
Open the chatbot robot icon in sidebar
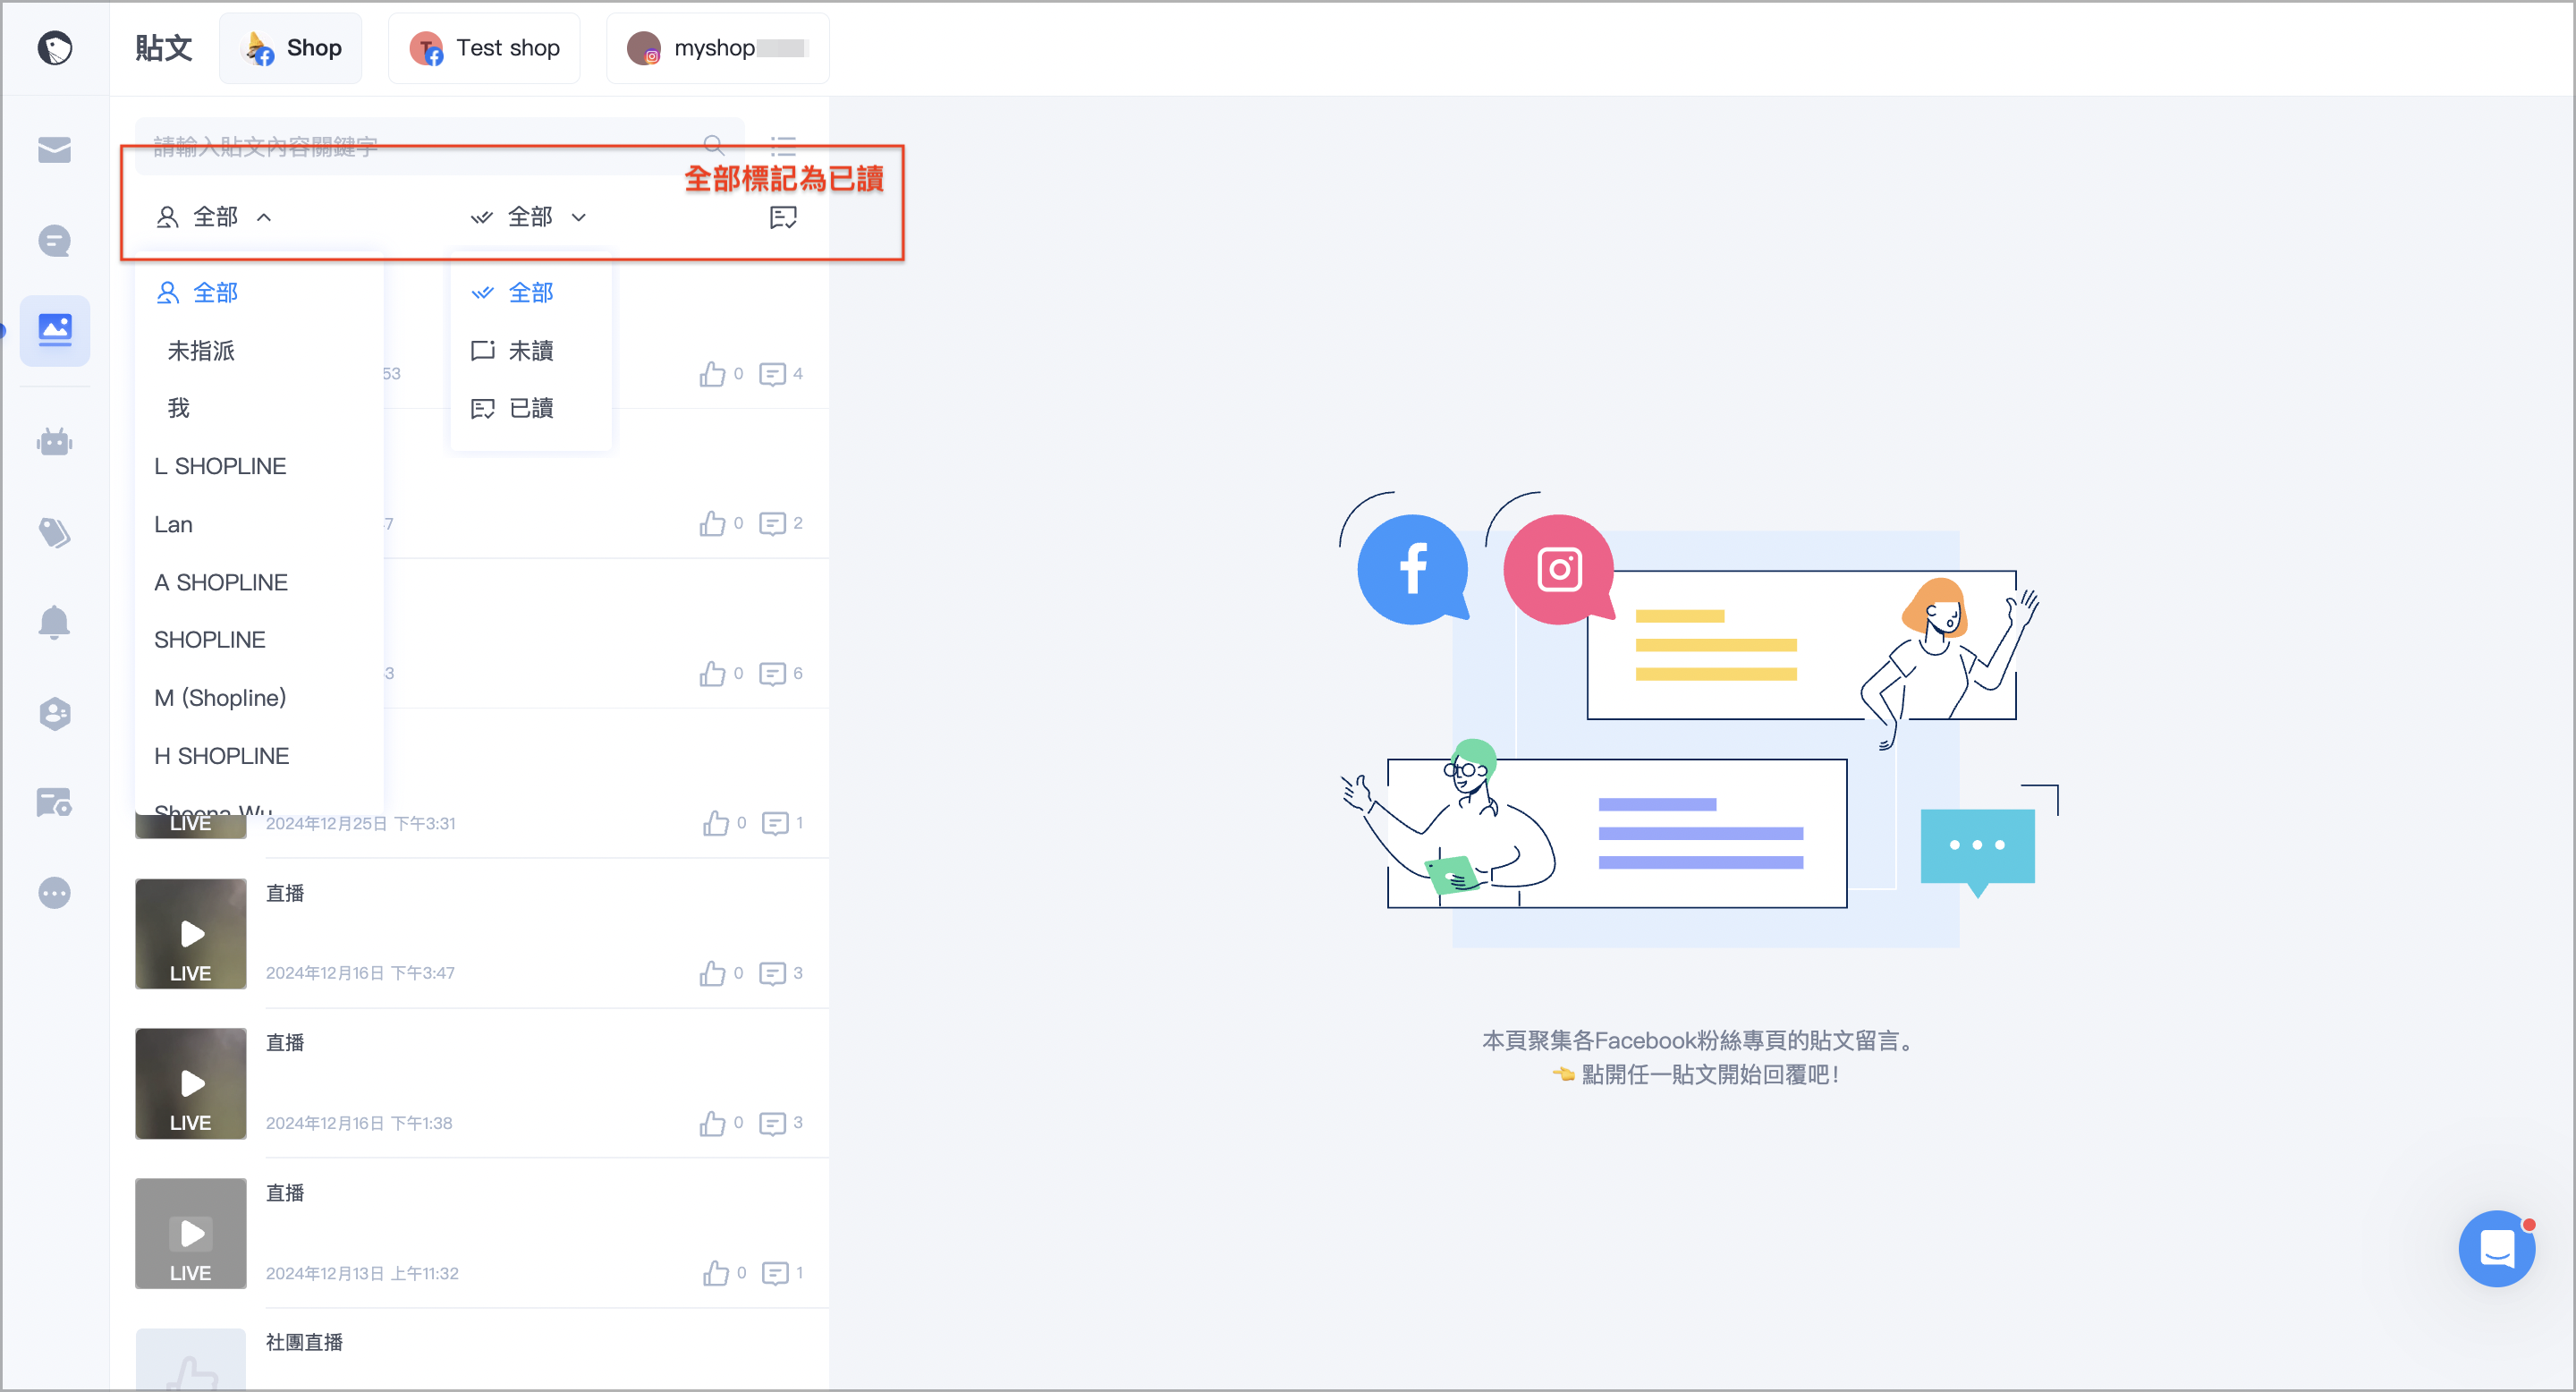click(x=54, y=441)
